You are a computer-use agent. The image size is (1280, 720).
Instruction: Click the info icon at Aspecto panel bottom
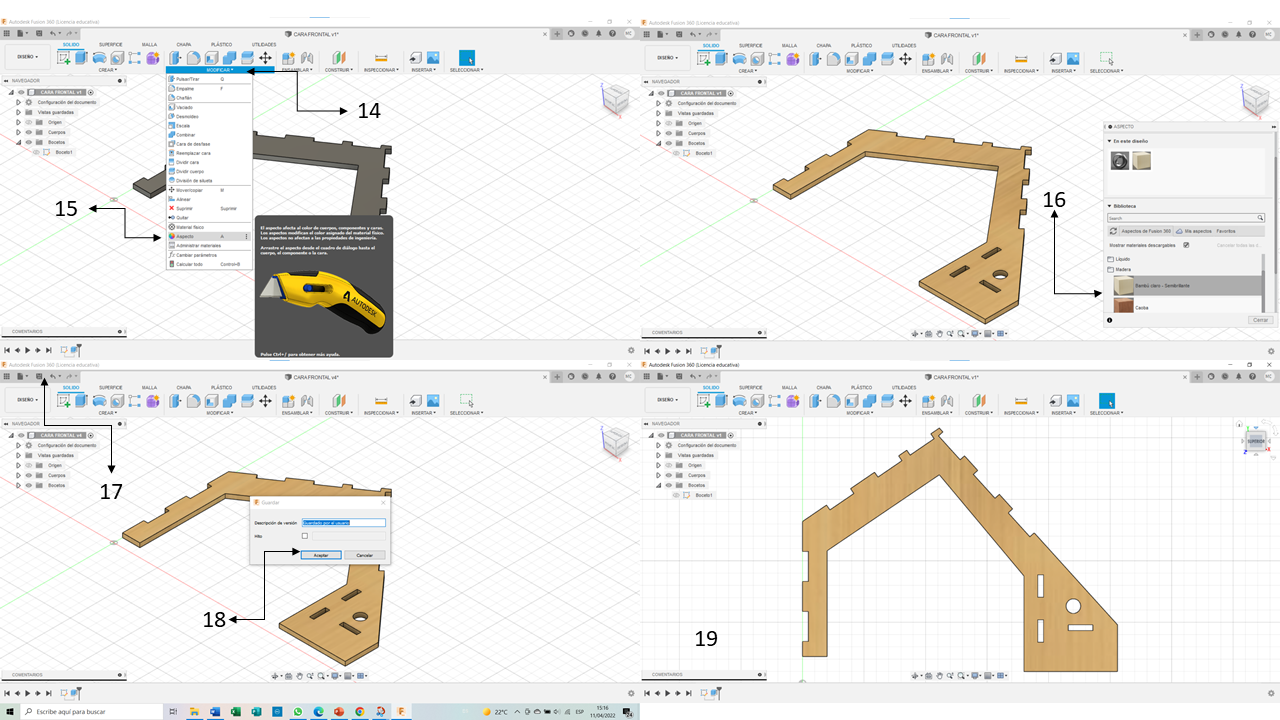1109,320
